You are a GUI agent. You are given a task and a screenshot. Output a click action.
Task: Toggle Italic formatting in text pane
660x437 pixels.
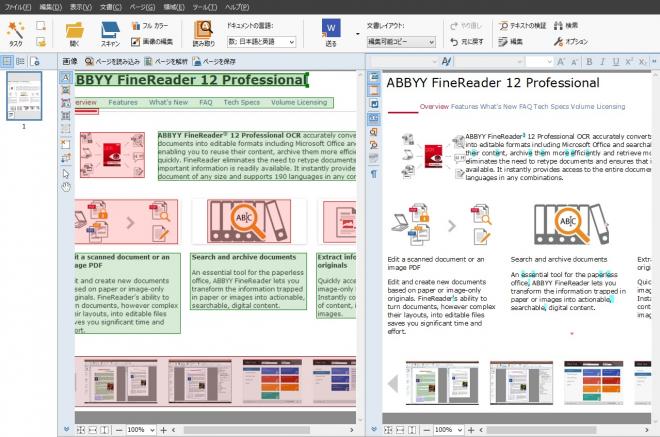click(602, 61)
